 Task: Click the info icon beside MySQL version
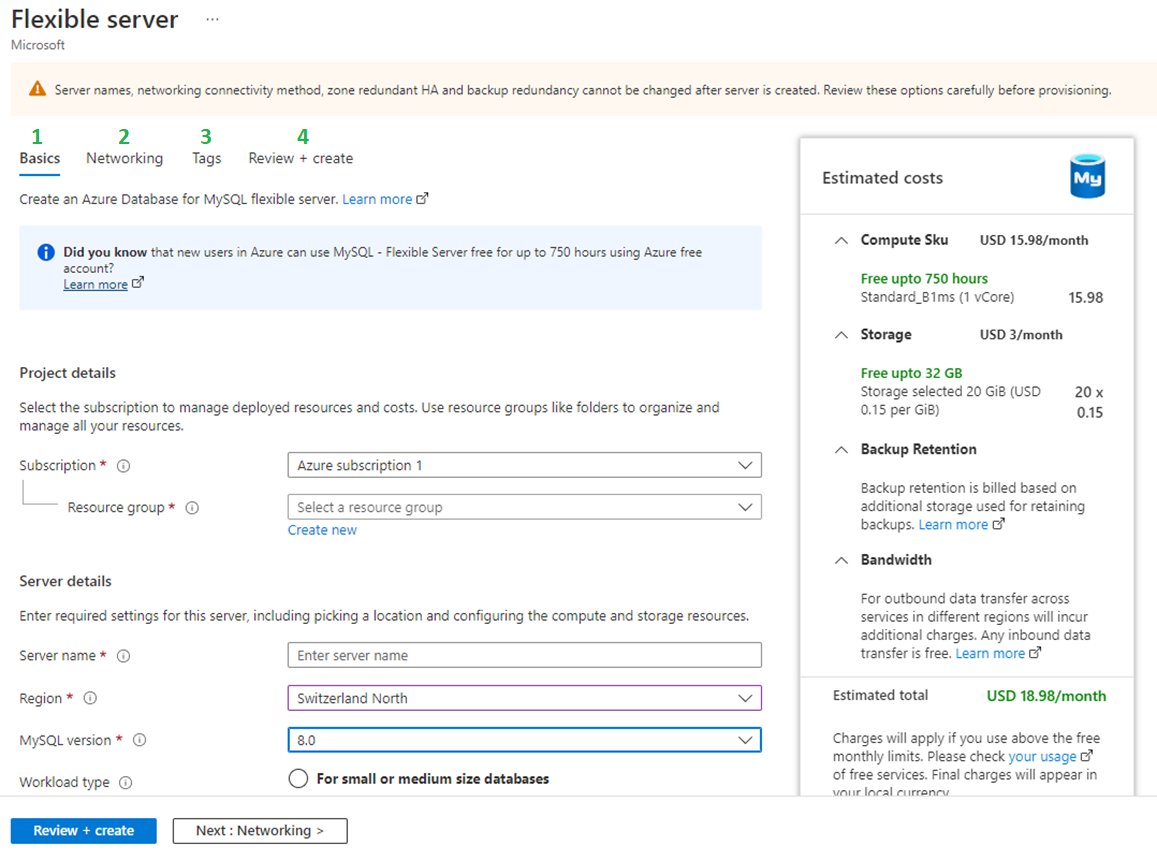139,741
